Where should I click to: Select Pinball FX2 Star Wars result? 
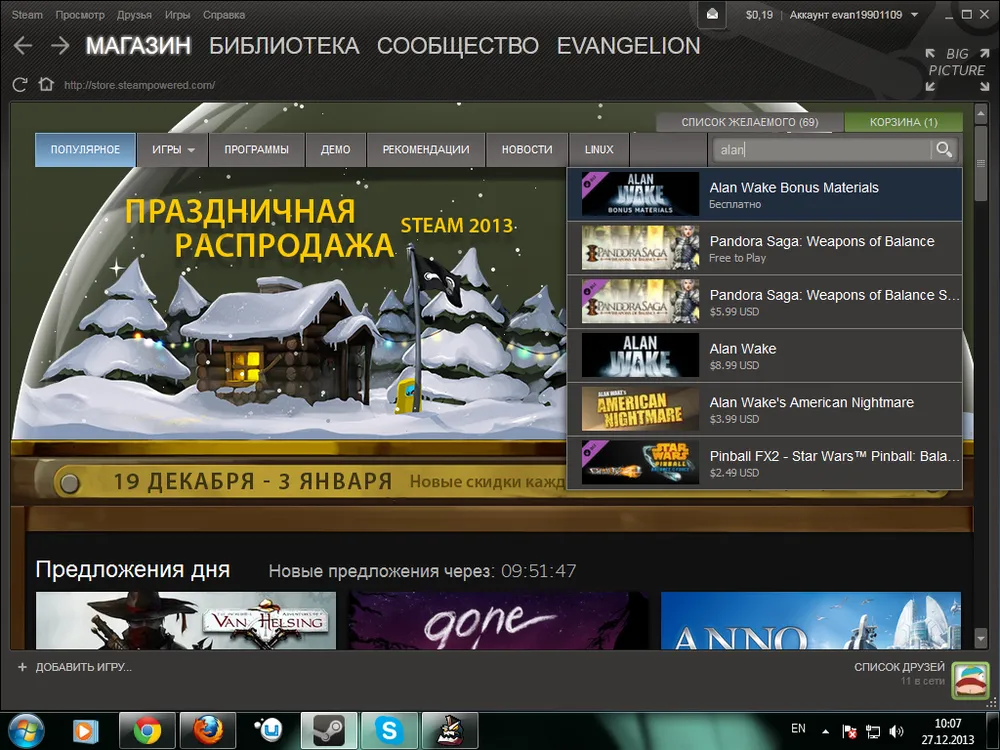pyautogui.click(x=765, y=463)
